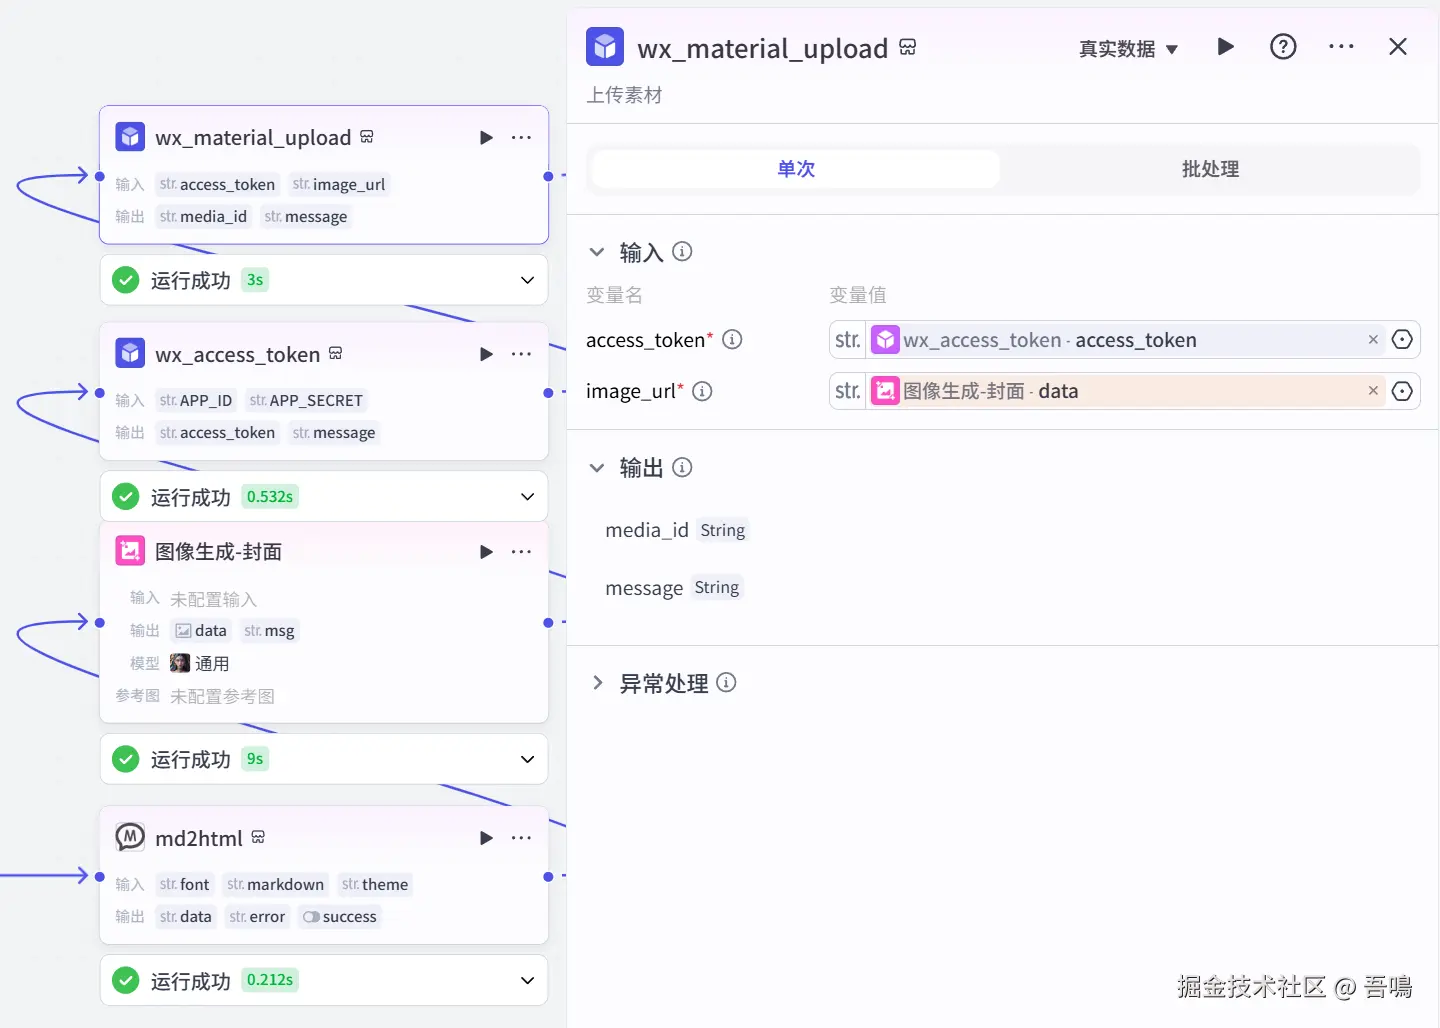This screenshot has height=1028, width=1440.
Task: Click data output tag on 图像生成-封面 node
Action: point(201,630)
